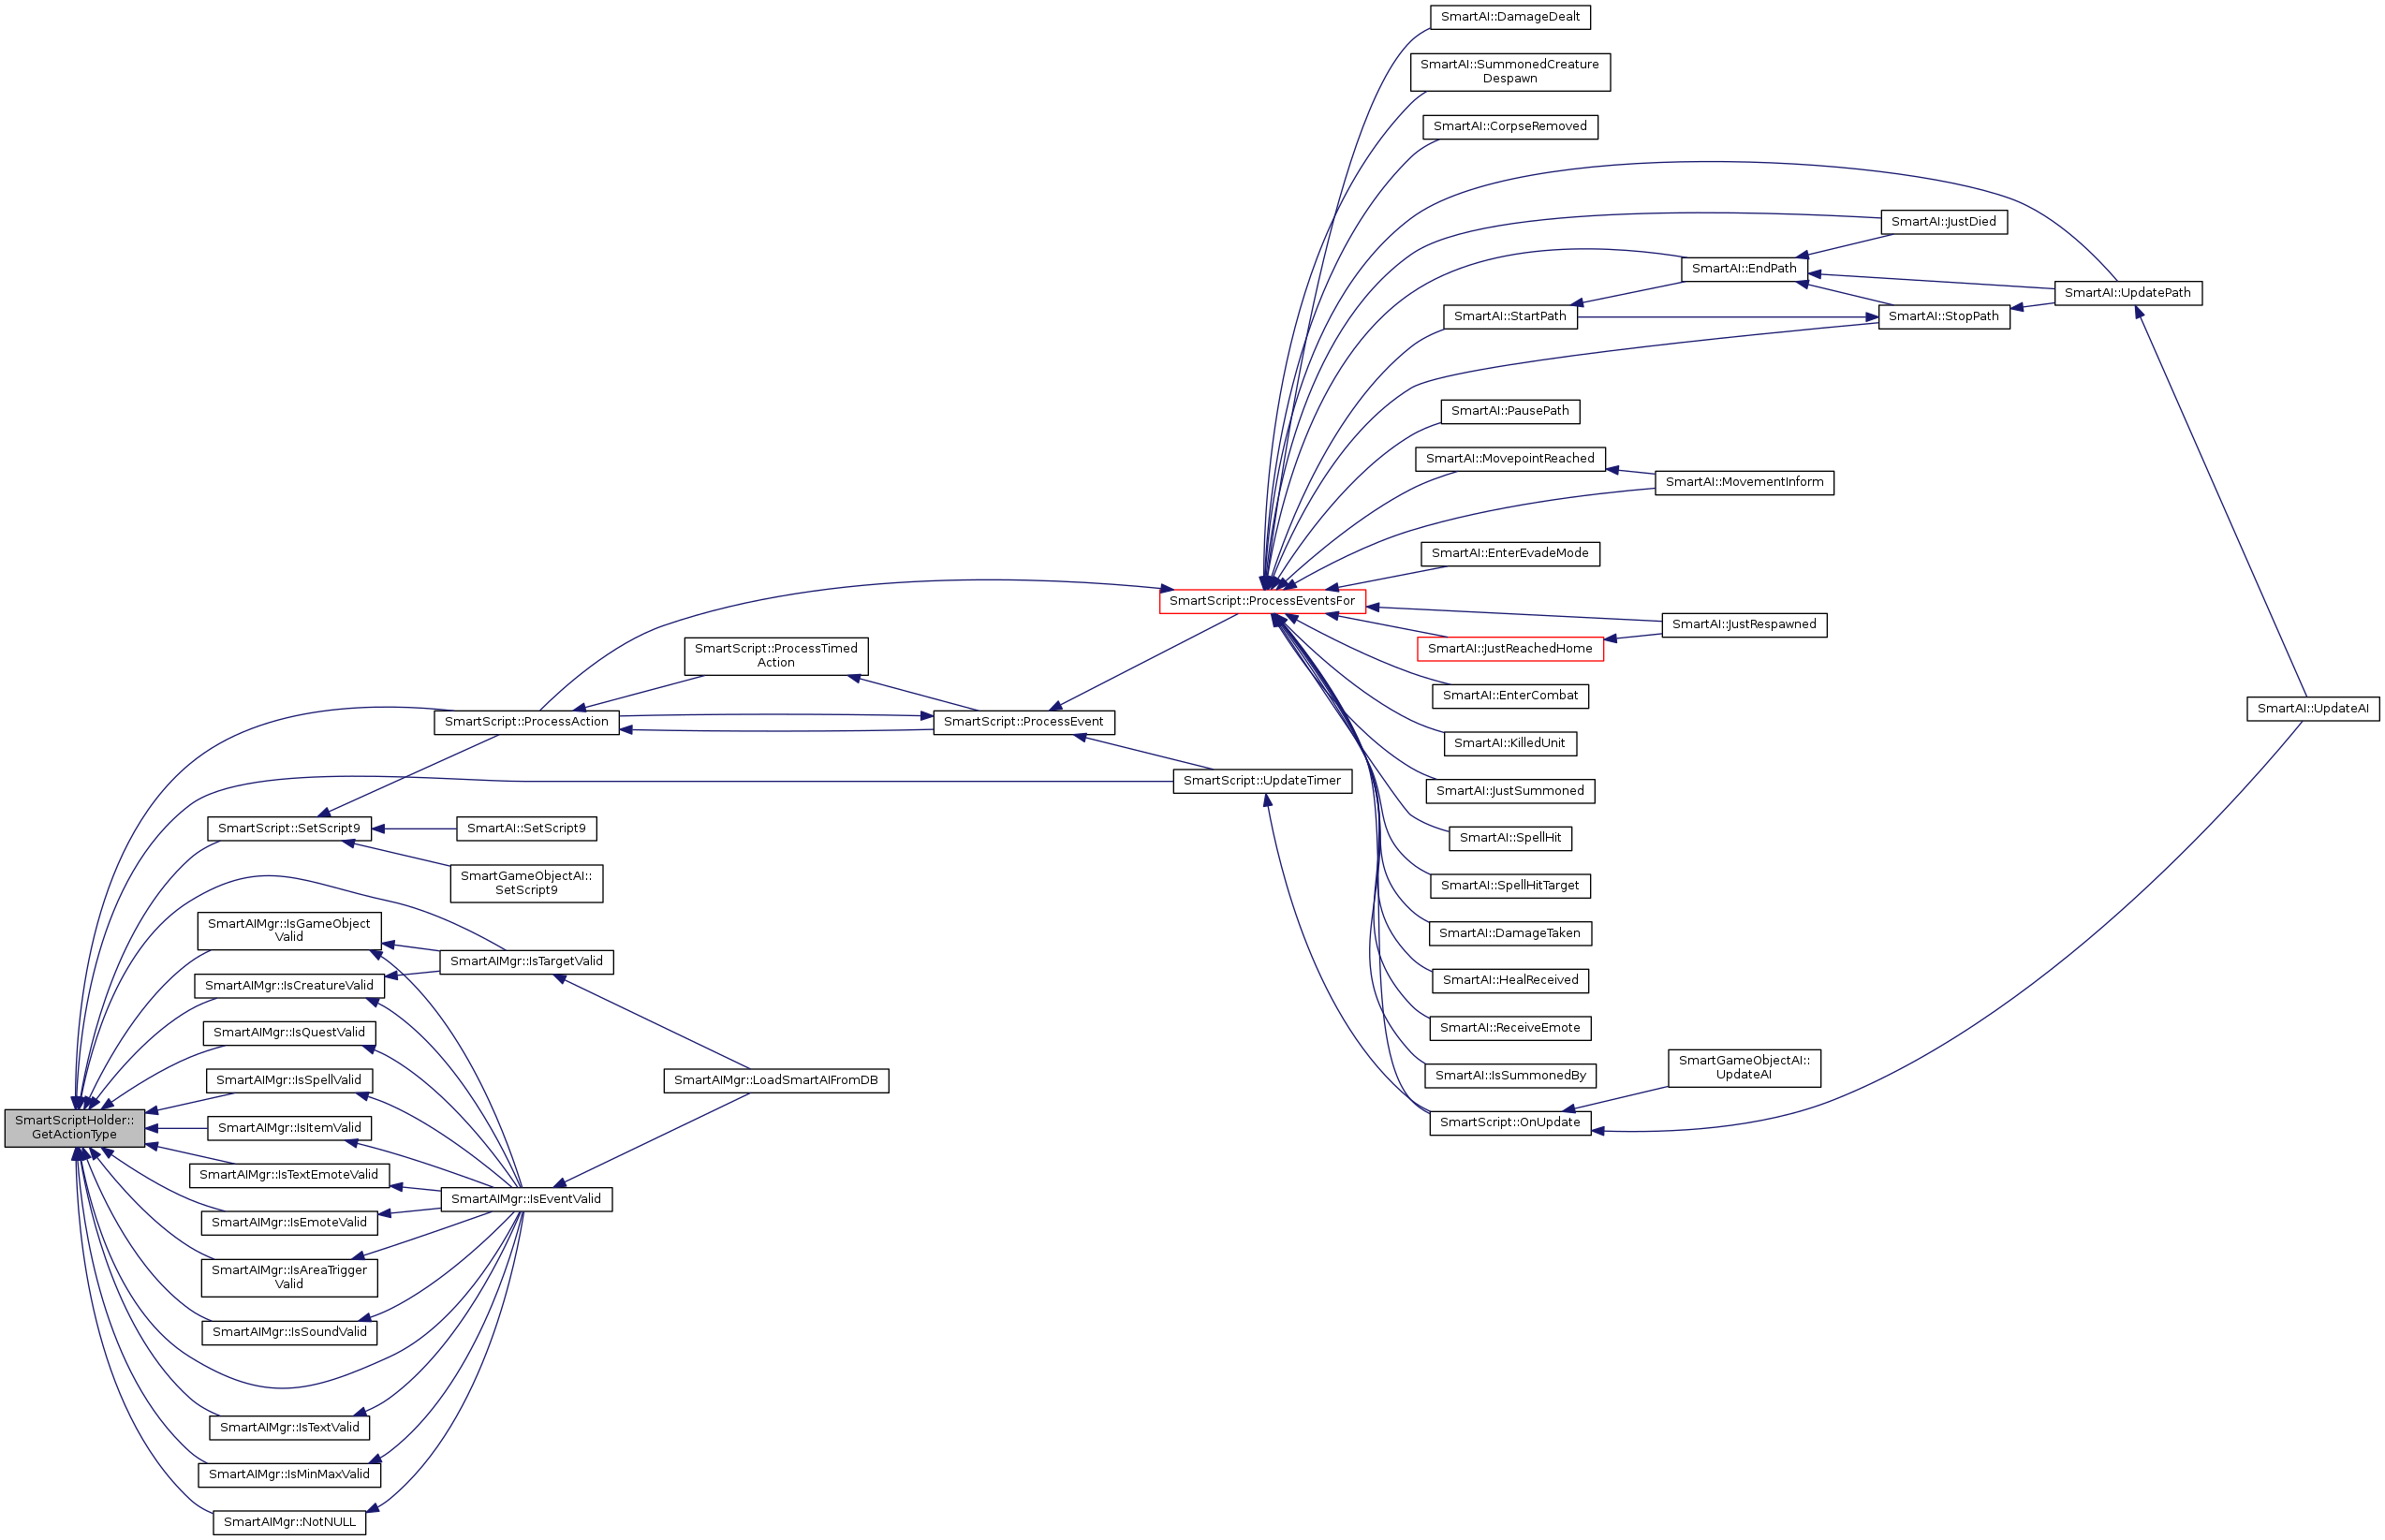The image size is (2385, 1540).
Task: Click the SmartScript::ProcessTimedAction node
Action: [x=775, y=656]
